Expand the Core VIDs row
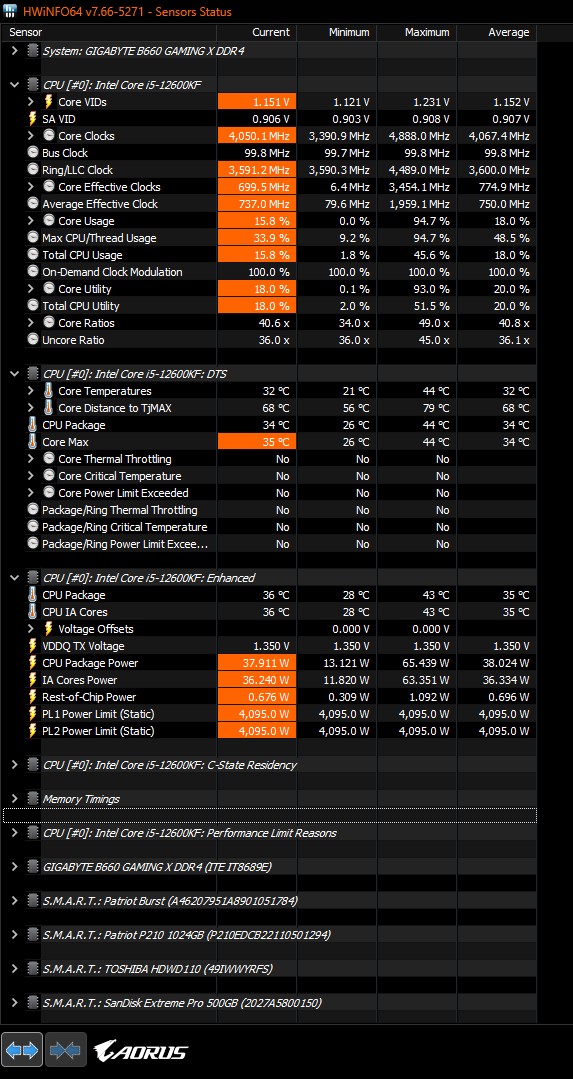The width and height of the screenshot is (573, 1079). tap(30, 102)
